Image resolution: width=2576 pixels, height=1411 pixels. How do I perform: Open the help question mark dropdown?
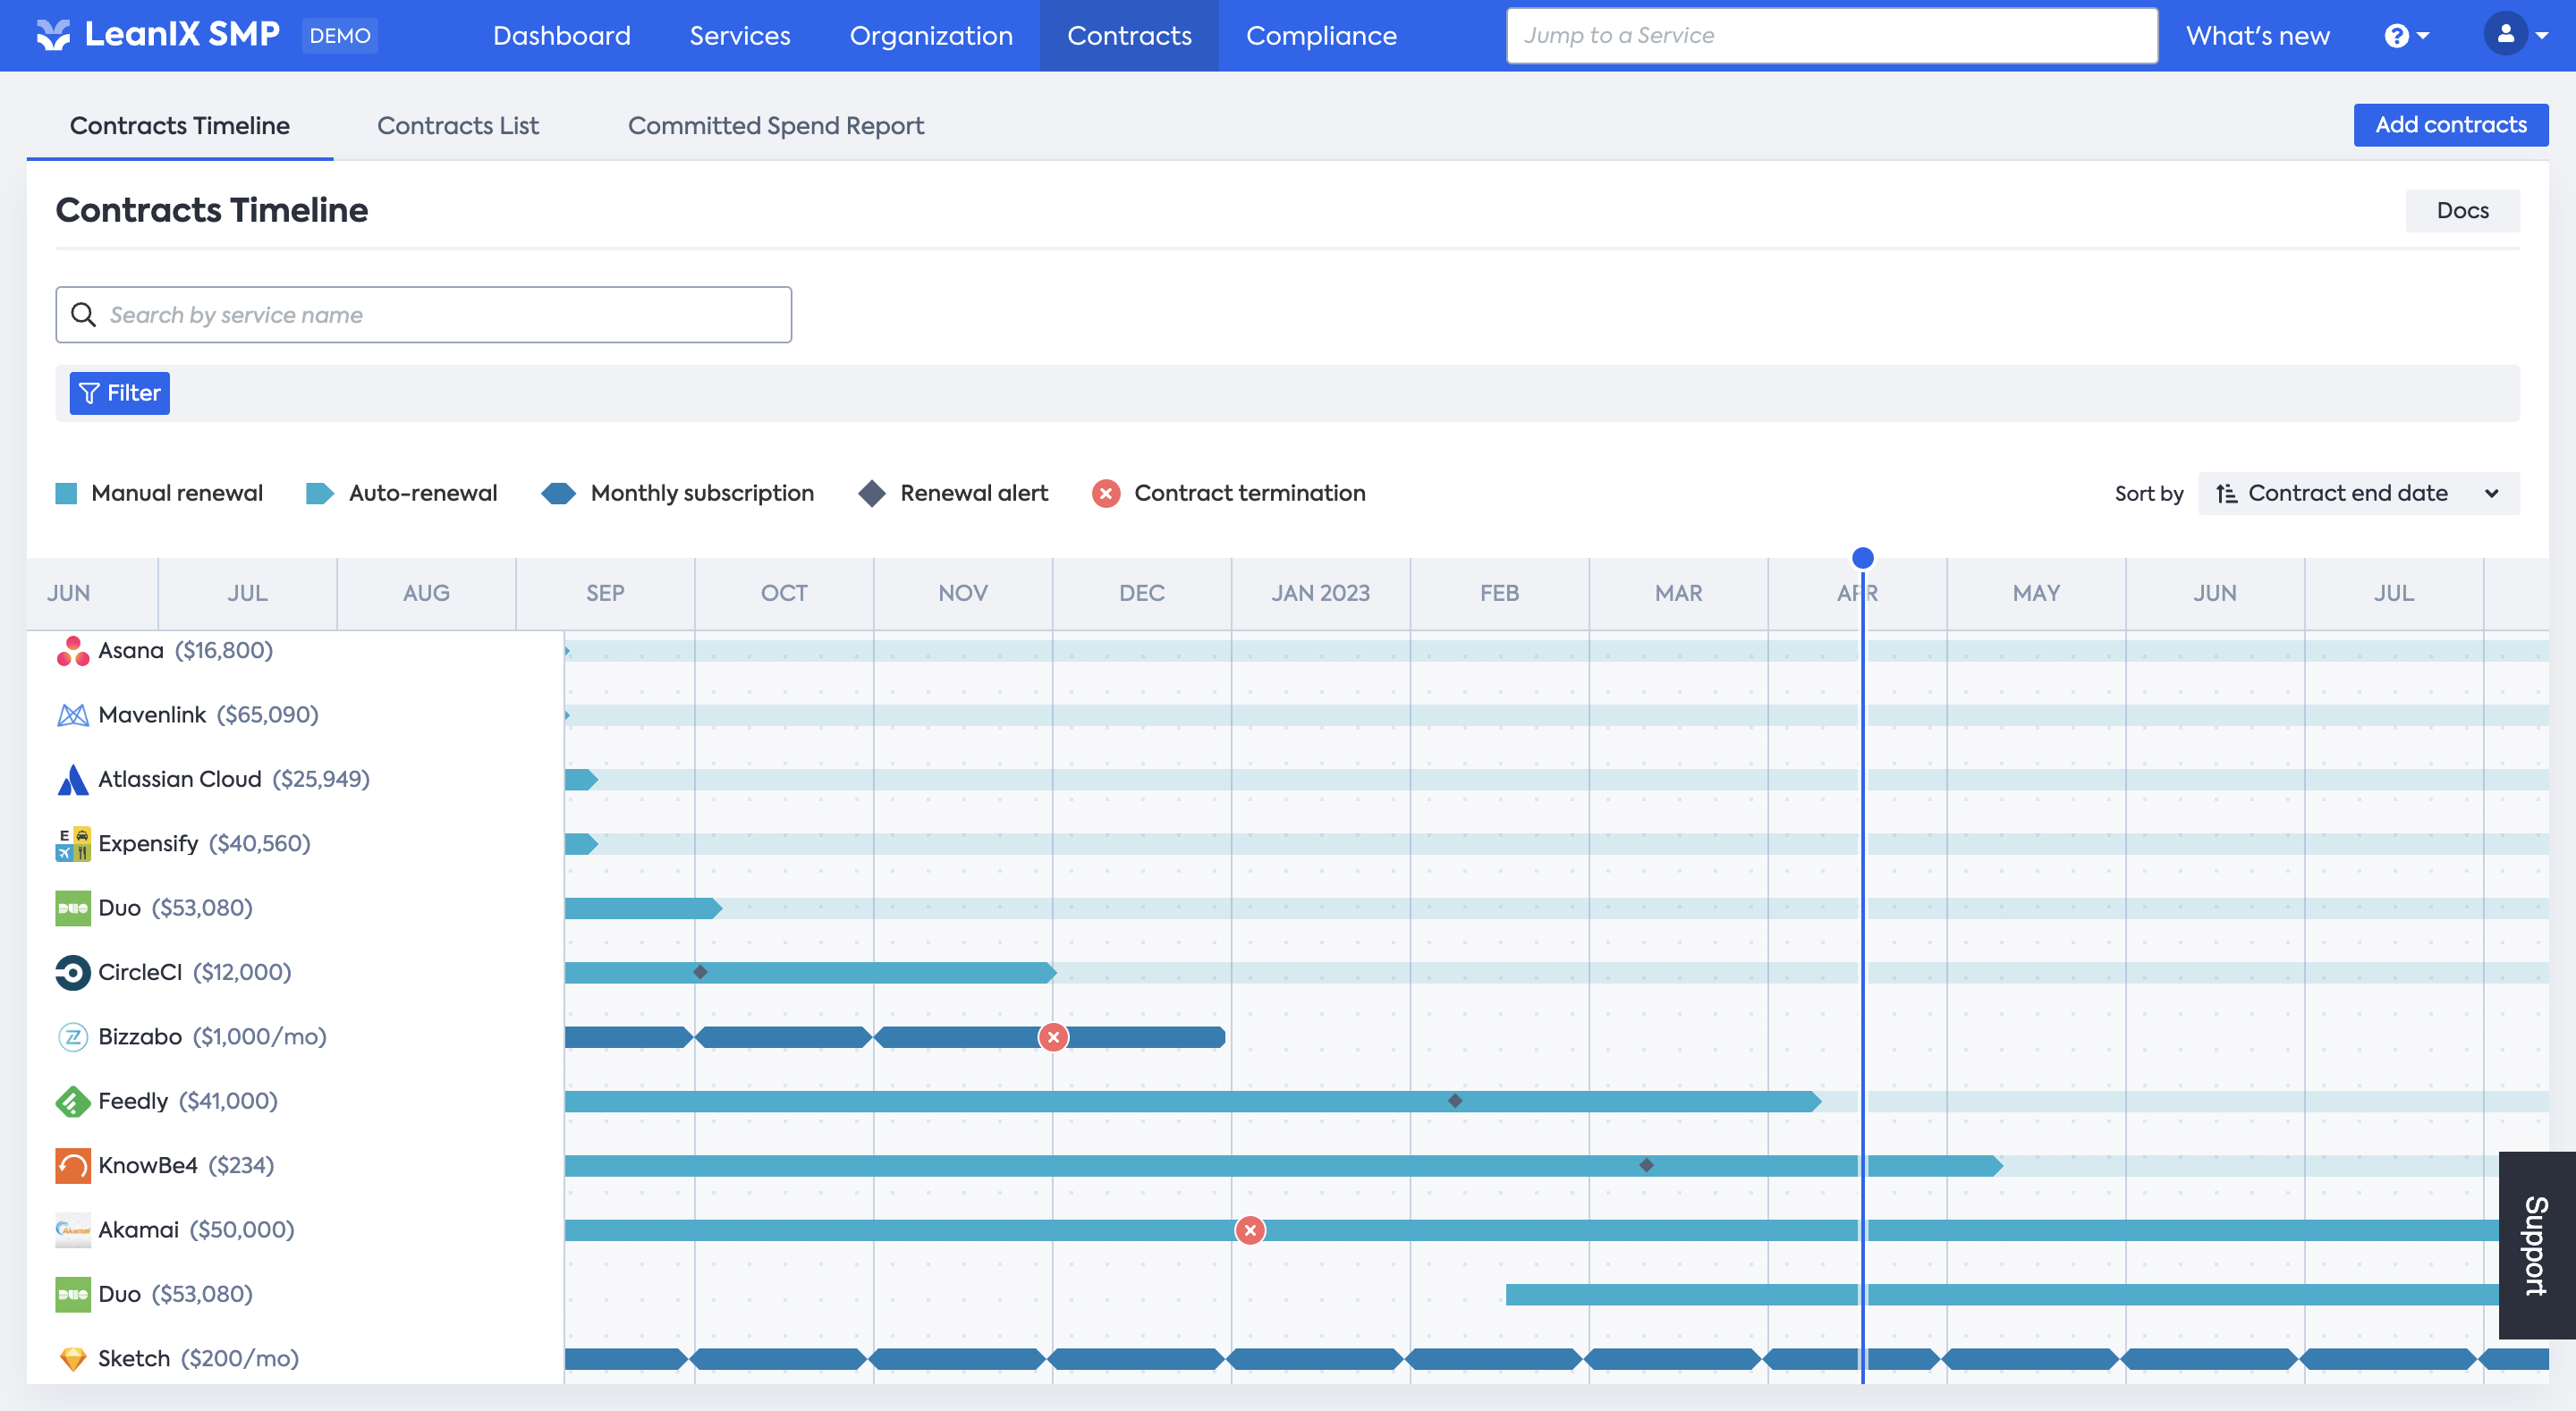coord(2406,36)
